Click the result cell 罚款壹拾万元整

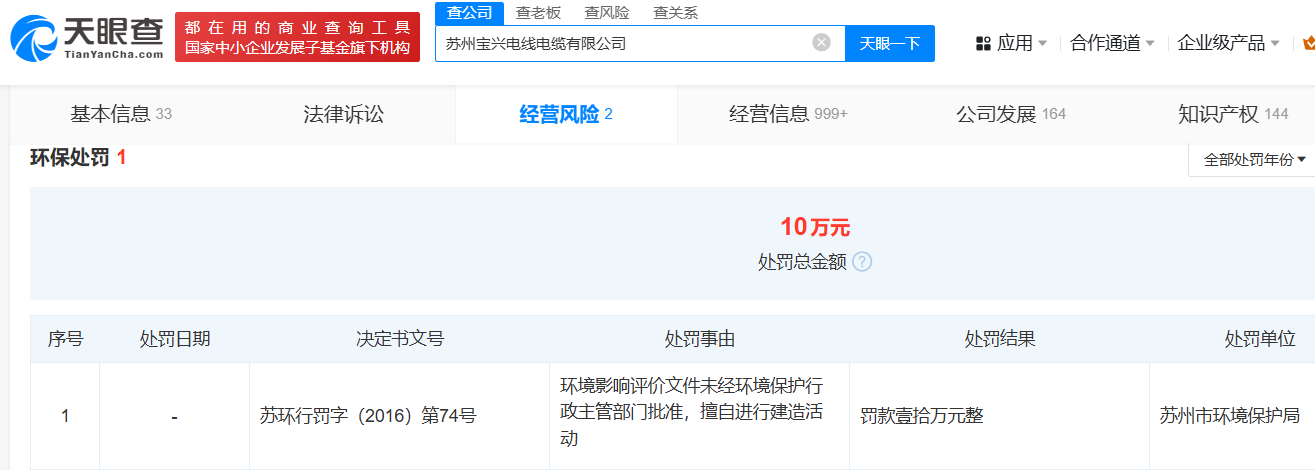coord(922,415)
